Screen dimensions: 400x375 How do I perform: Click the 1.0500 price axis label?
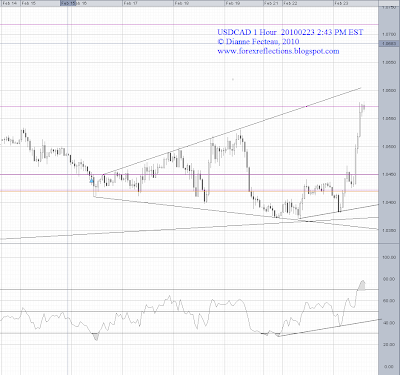389,146
